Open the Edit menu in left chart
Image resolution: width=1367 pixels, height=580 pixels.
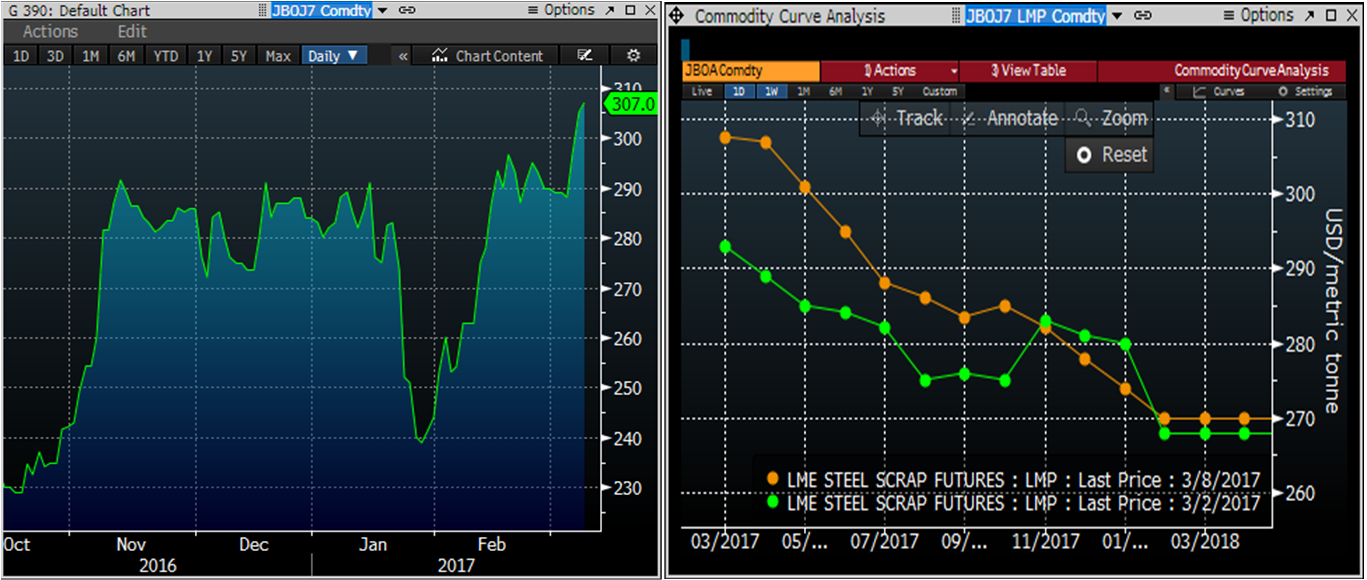[x=132, y=32]
